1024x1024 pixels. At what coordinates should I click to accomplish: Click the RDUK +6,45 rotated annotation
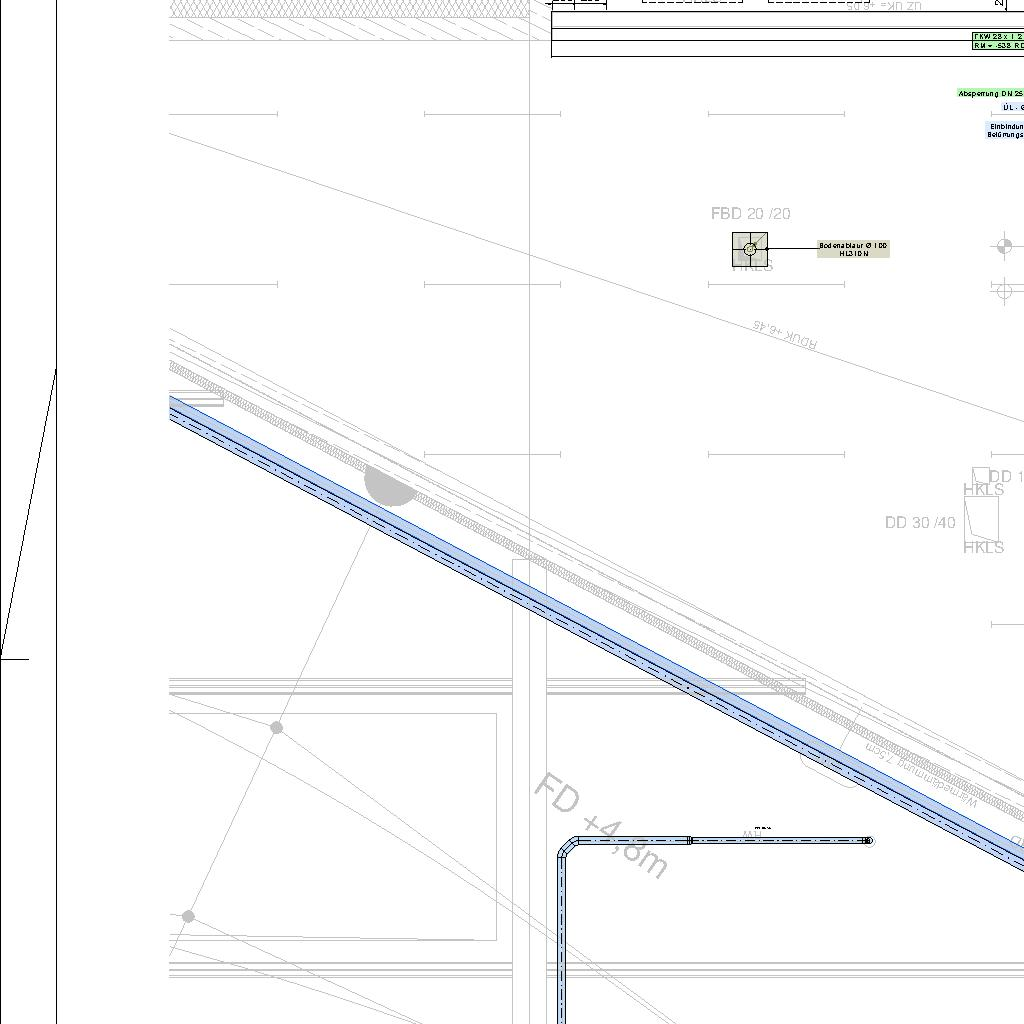(x=785, y=334)
